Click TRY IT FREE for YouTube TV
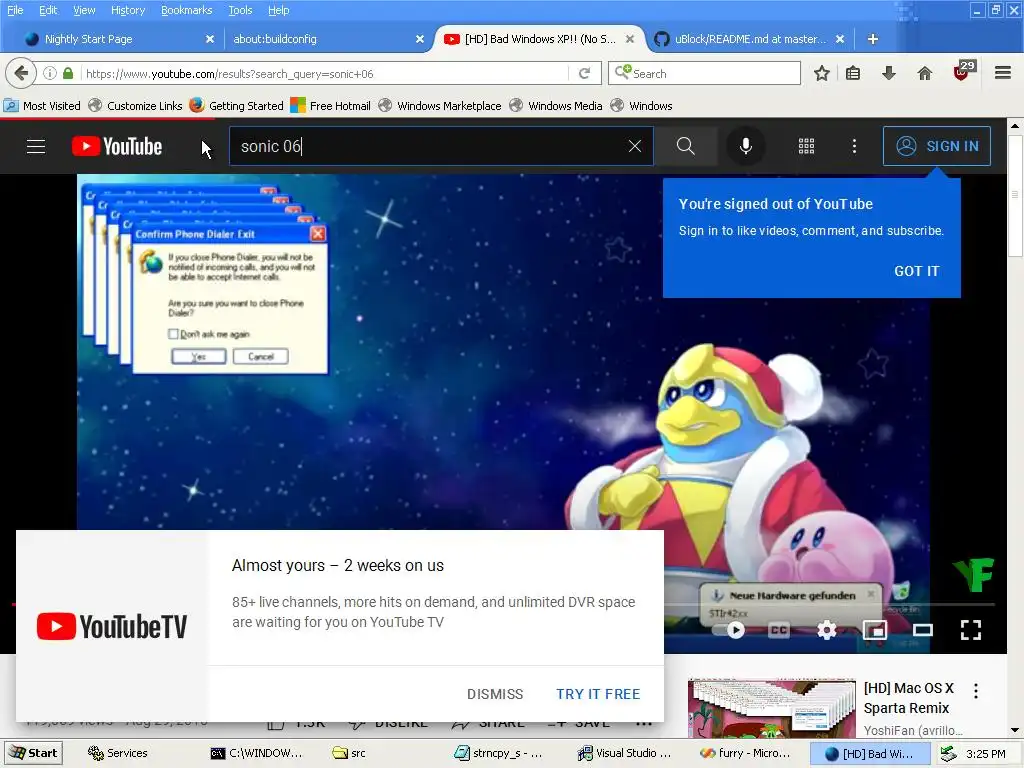The image size is (1024, 768). [x=598, y=694]
